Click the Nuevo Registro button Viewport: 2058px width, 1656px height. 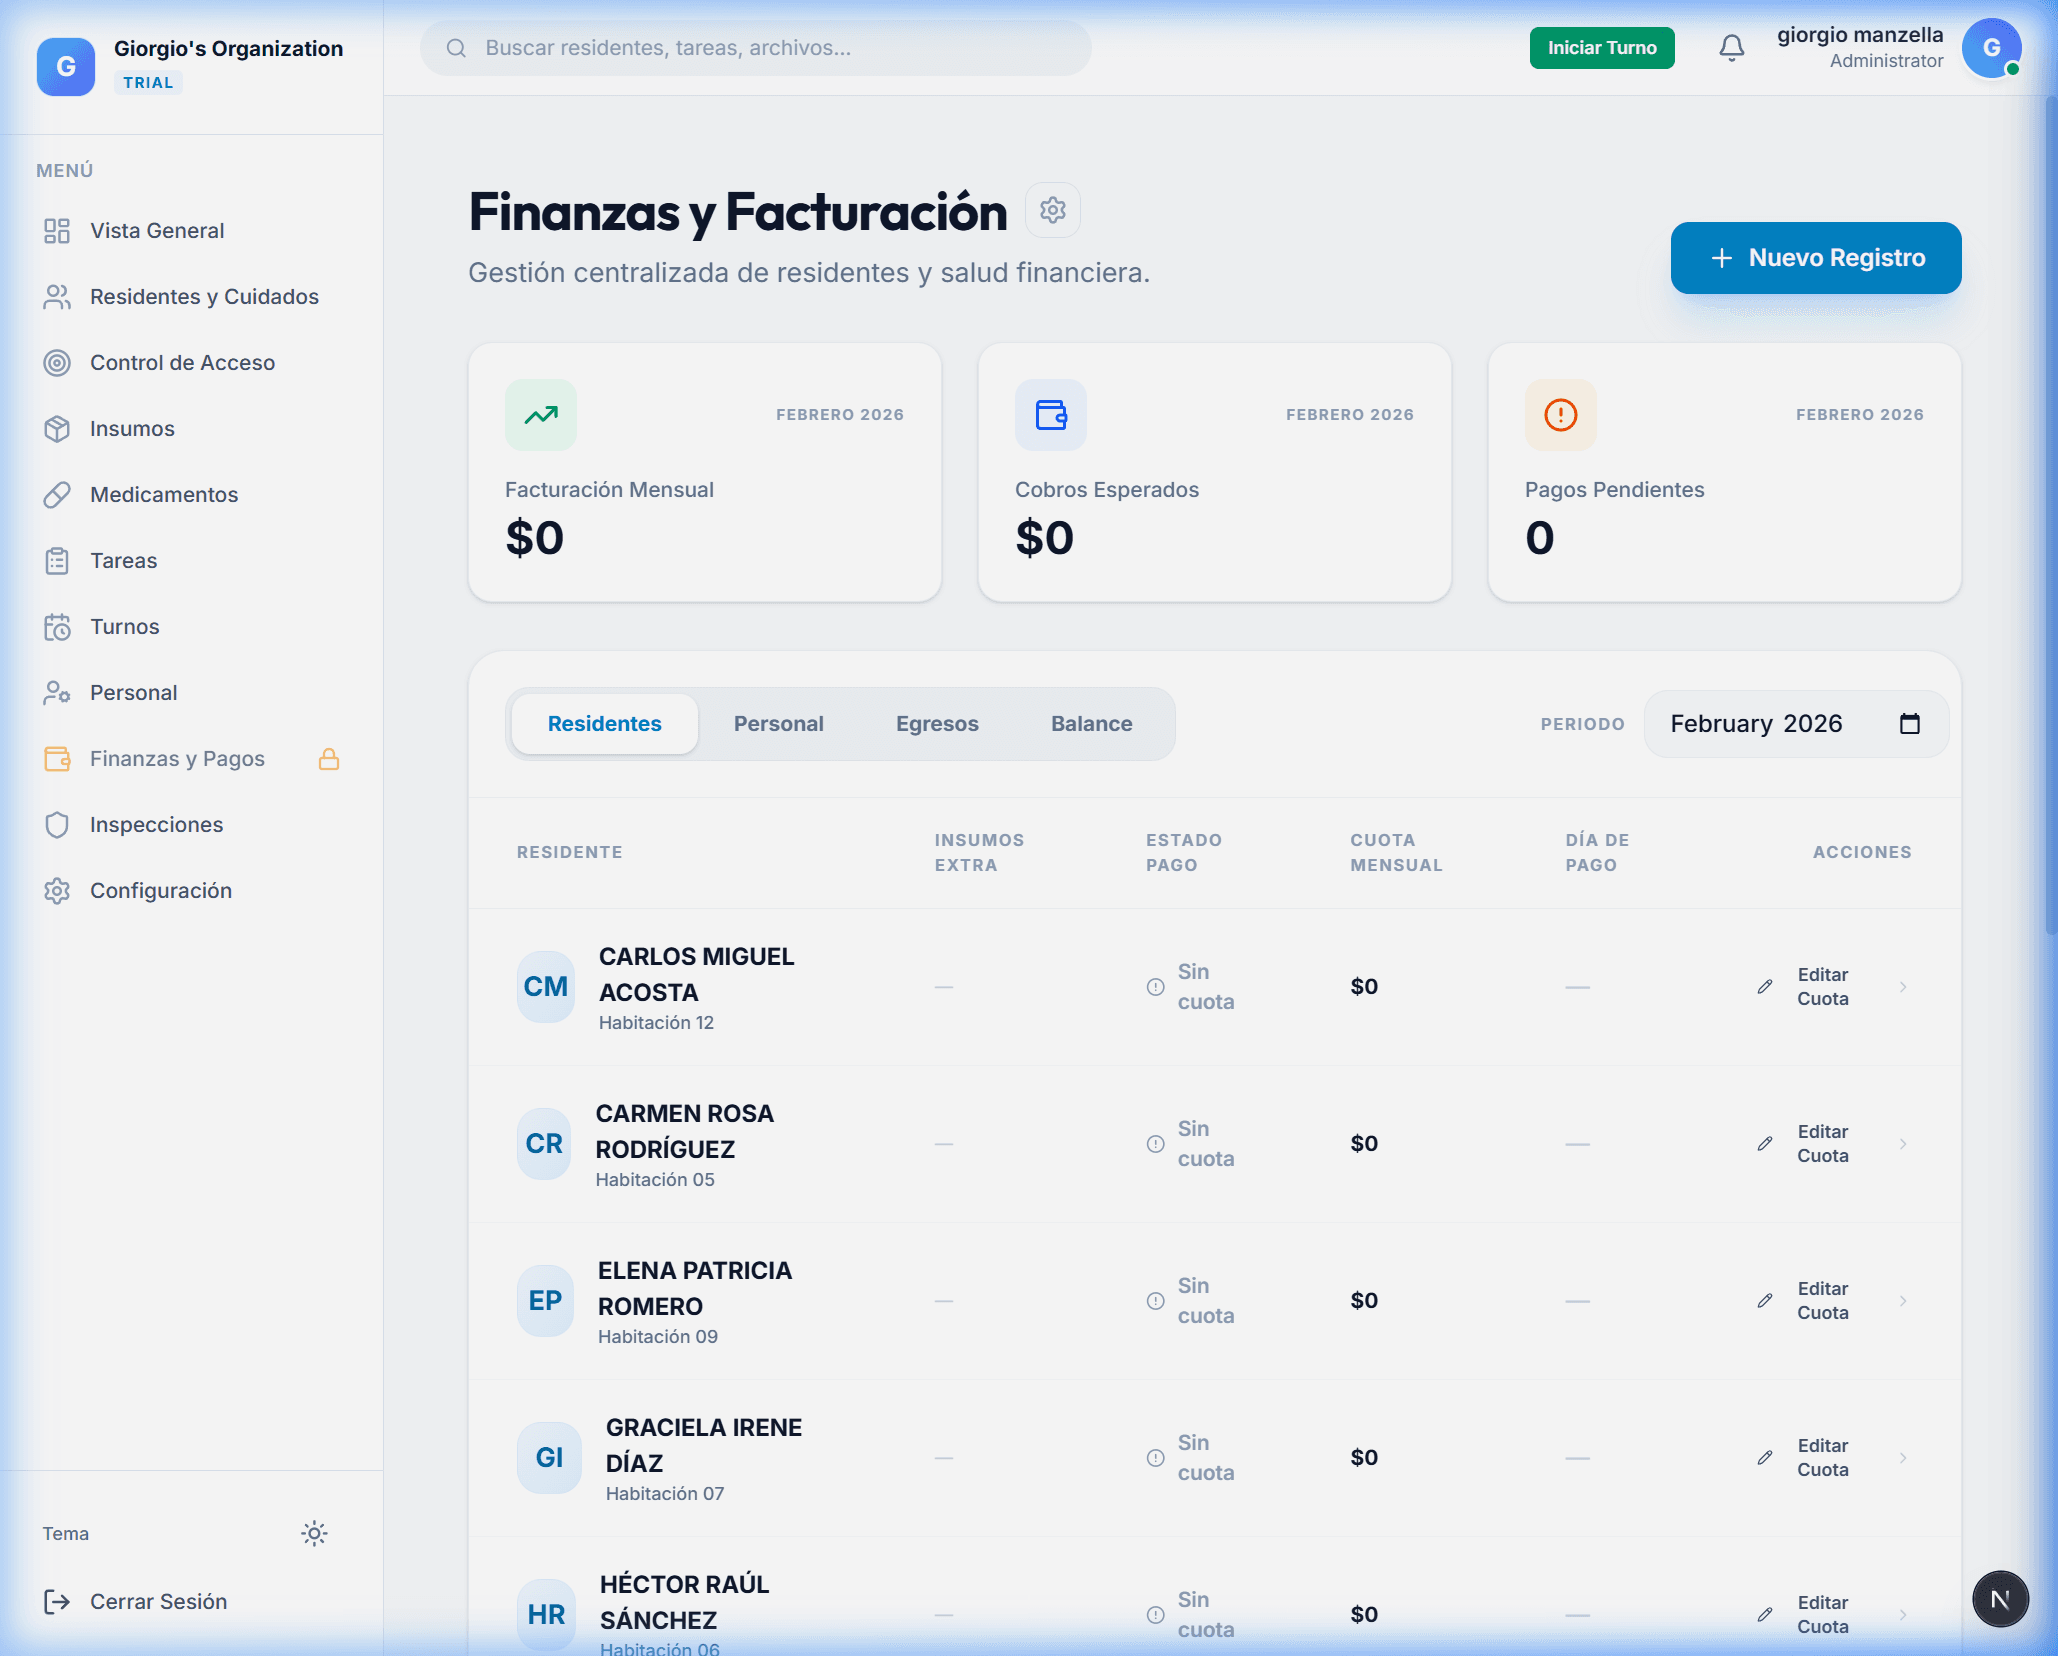click(x=1815, y=257)
